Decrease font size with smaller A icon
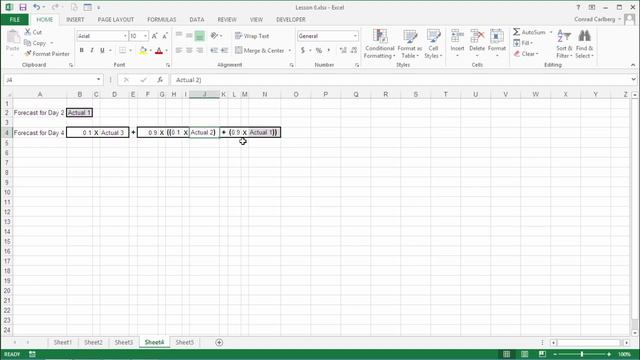640x360 pixels. [165, 36]
